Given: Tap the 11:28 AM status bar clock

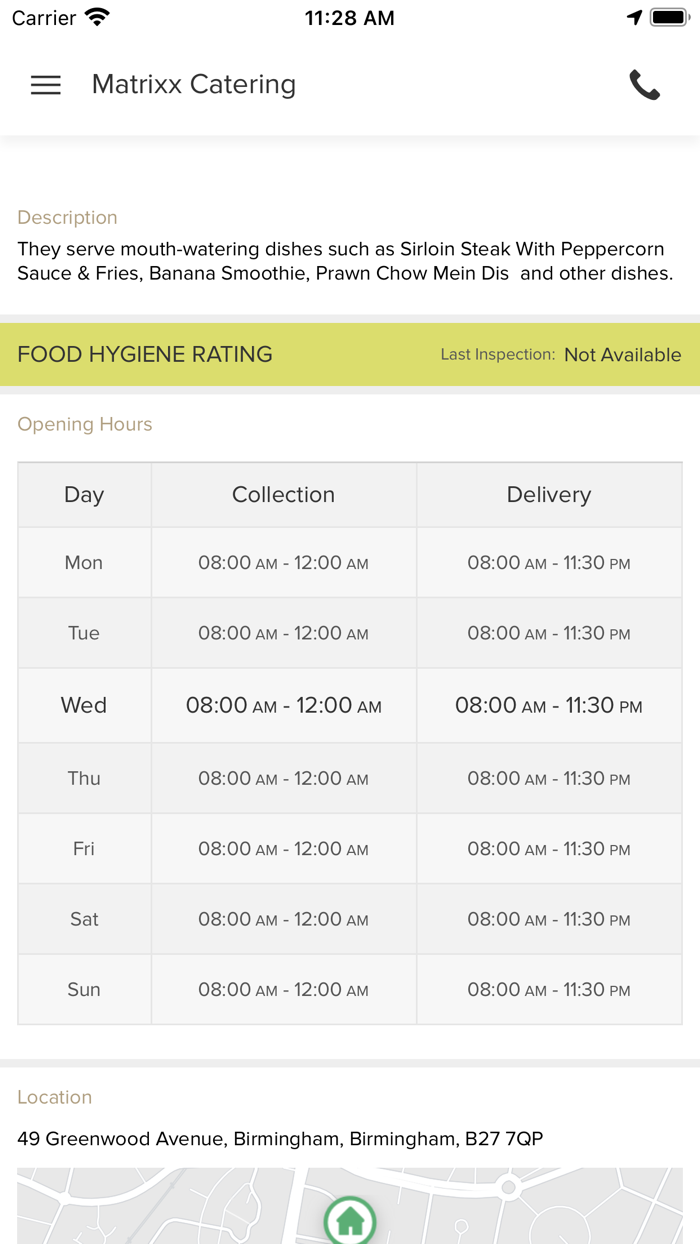Looking at the screenshot, I should click(x=349, y=15).
